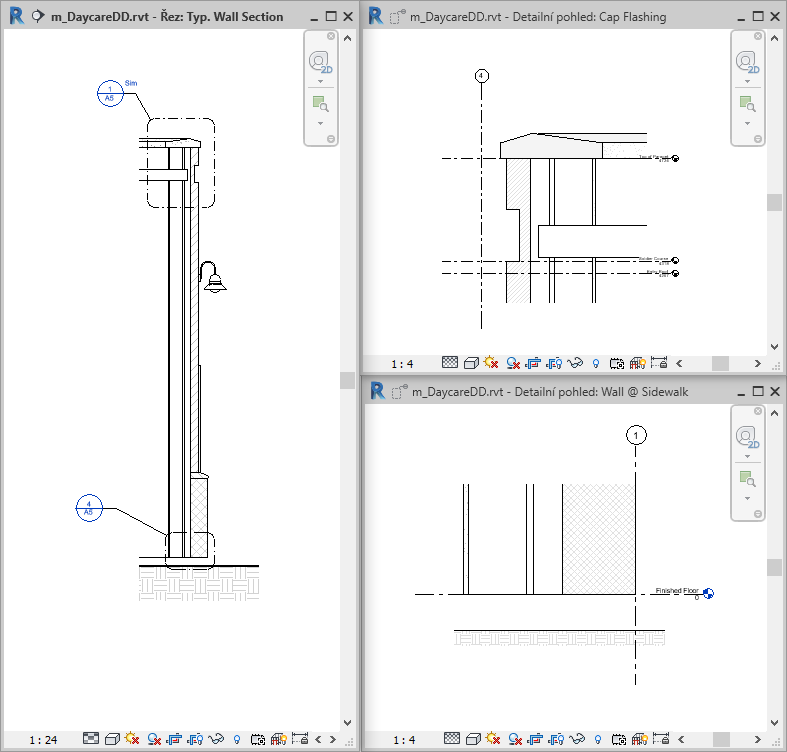Image resolution: width=787 pixels, height=752 pixels.
Task: Open Temporary Hide/Isolate in Cap Flashing view
Action: [575, 362]
